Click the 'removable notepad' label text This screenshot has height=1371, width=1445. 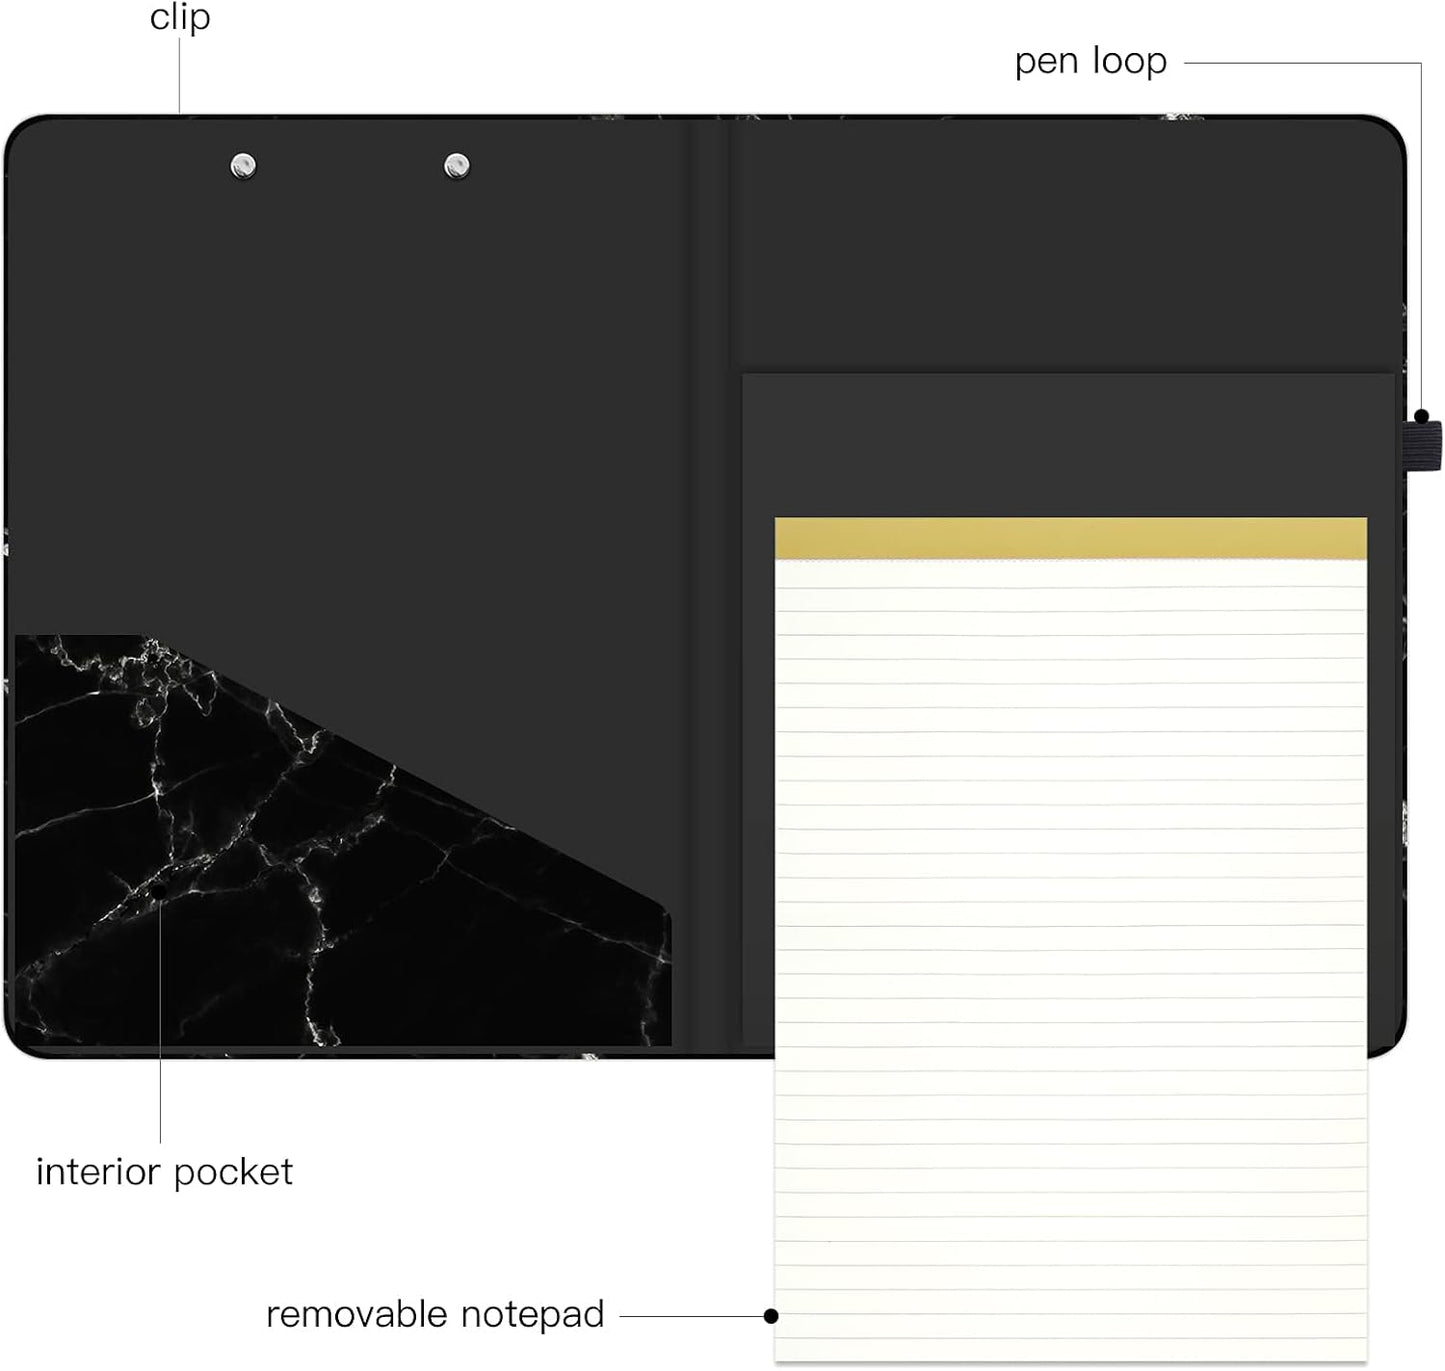coord(435,1314)
